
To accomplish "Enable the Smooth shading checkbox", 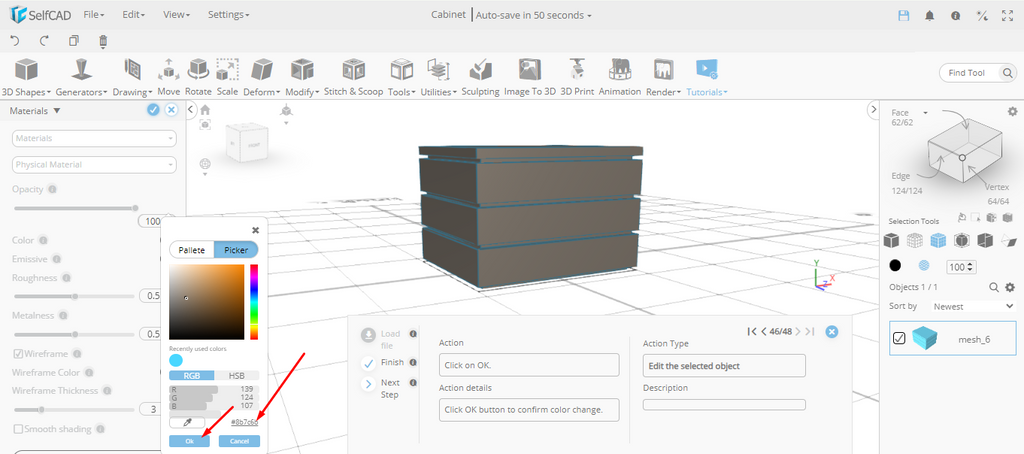I will point(18,429).
